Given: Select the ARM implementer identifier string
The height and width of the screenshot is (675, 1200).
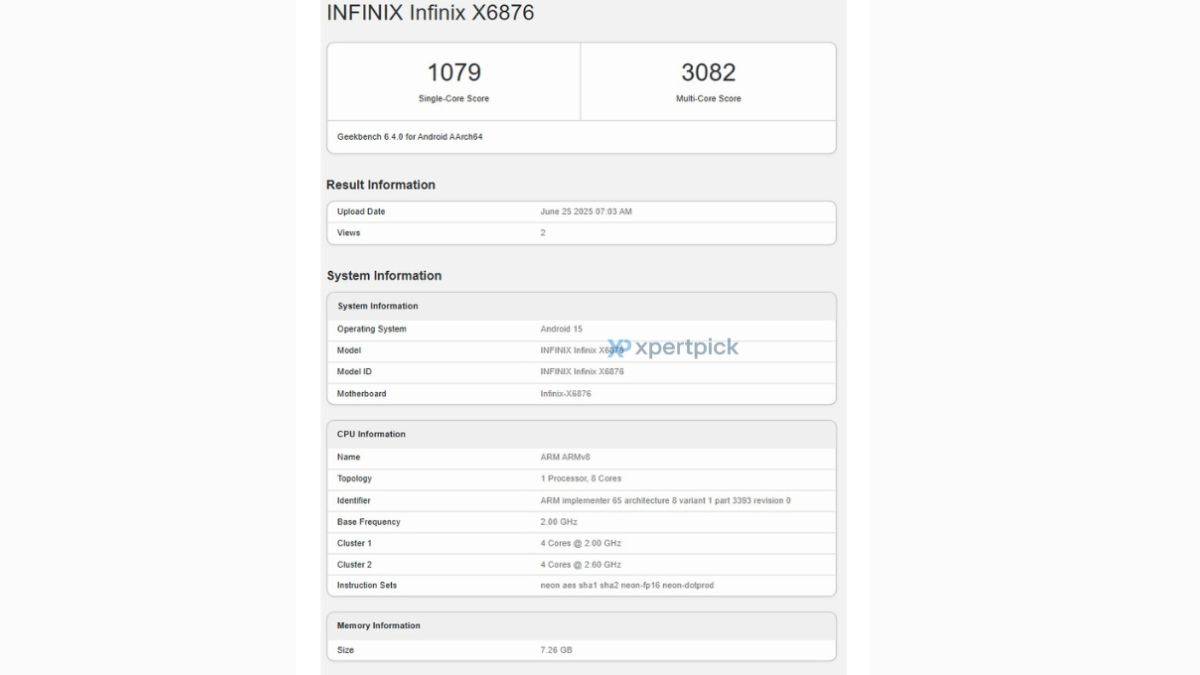Looking at the screenshot, I should [x=665, y=500].
